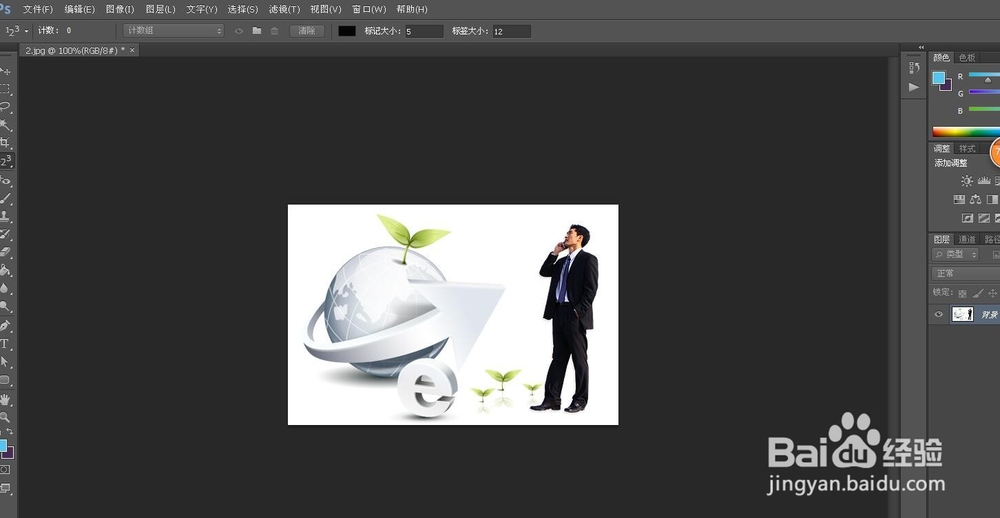1000x518 pixels.
Task: Open the count marker color swatch
Action: (x=347, y=31)
